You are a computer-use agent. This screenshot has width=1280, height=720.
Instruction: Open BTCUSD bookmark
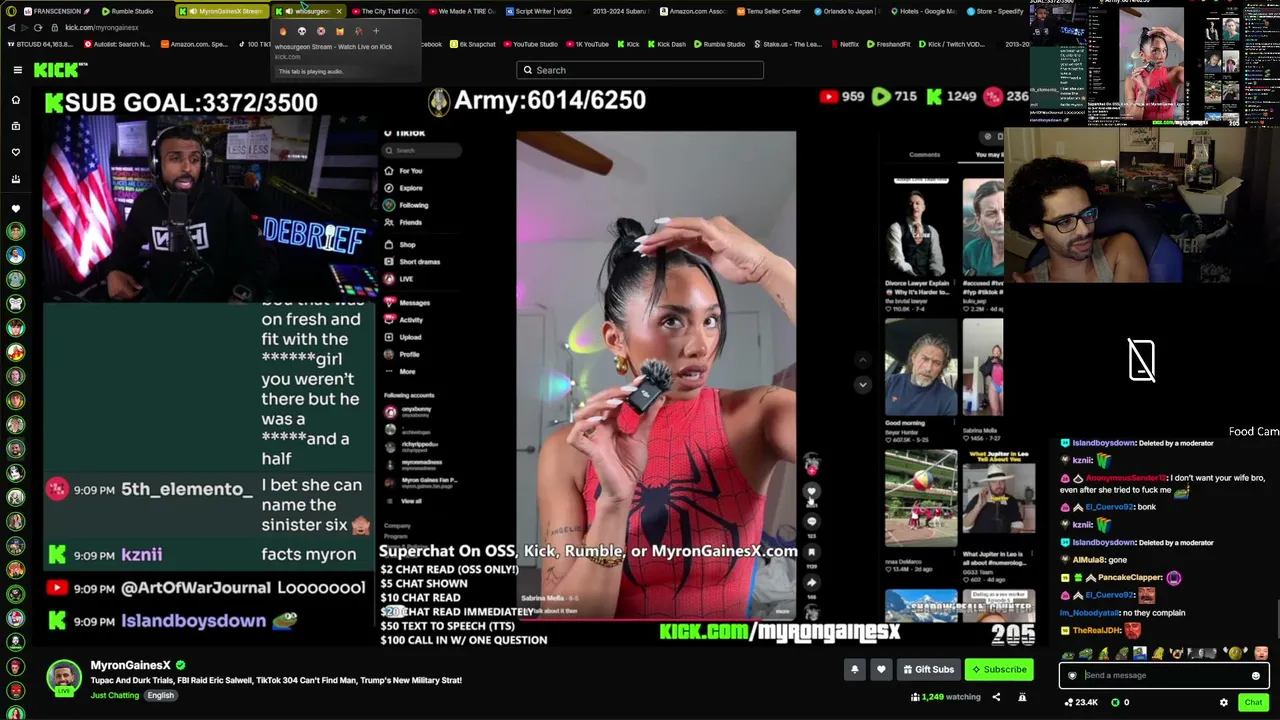39,44
